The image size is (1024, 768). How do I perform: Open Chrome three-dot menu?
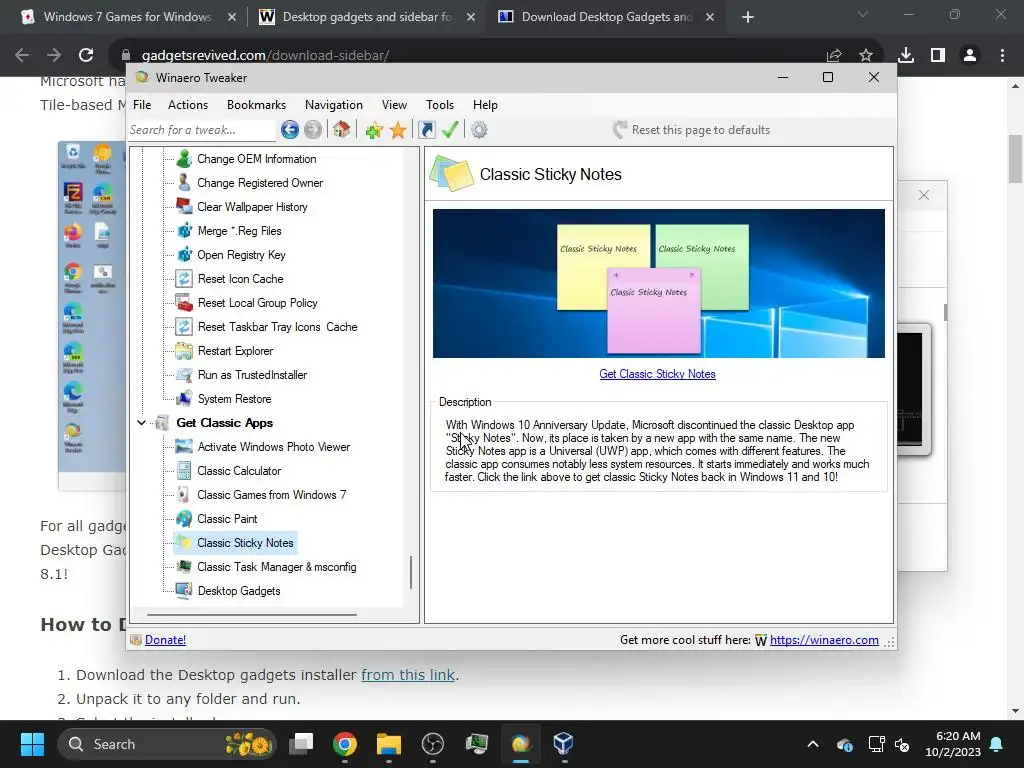(1002, 56)
